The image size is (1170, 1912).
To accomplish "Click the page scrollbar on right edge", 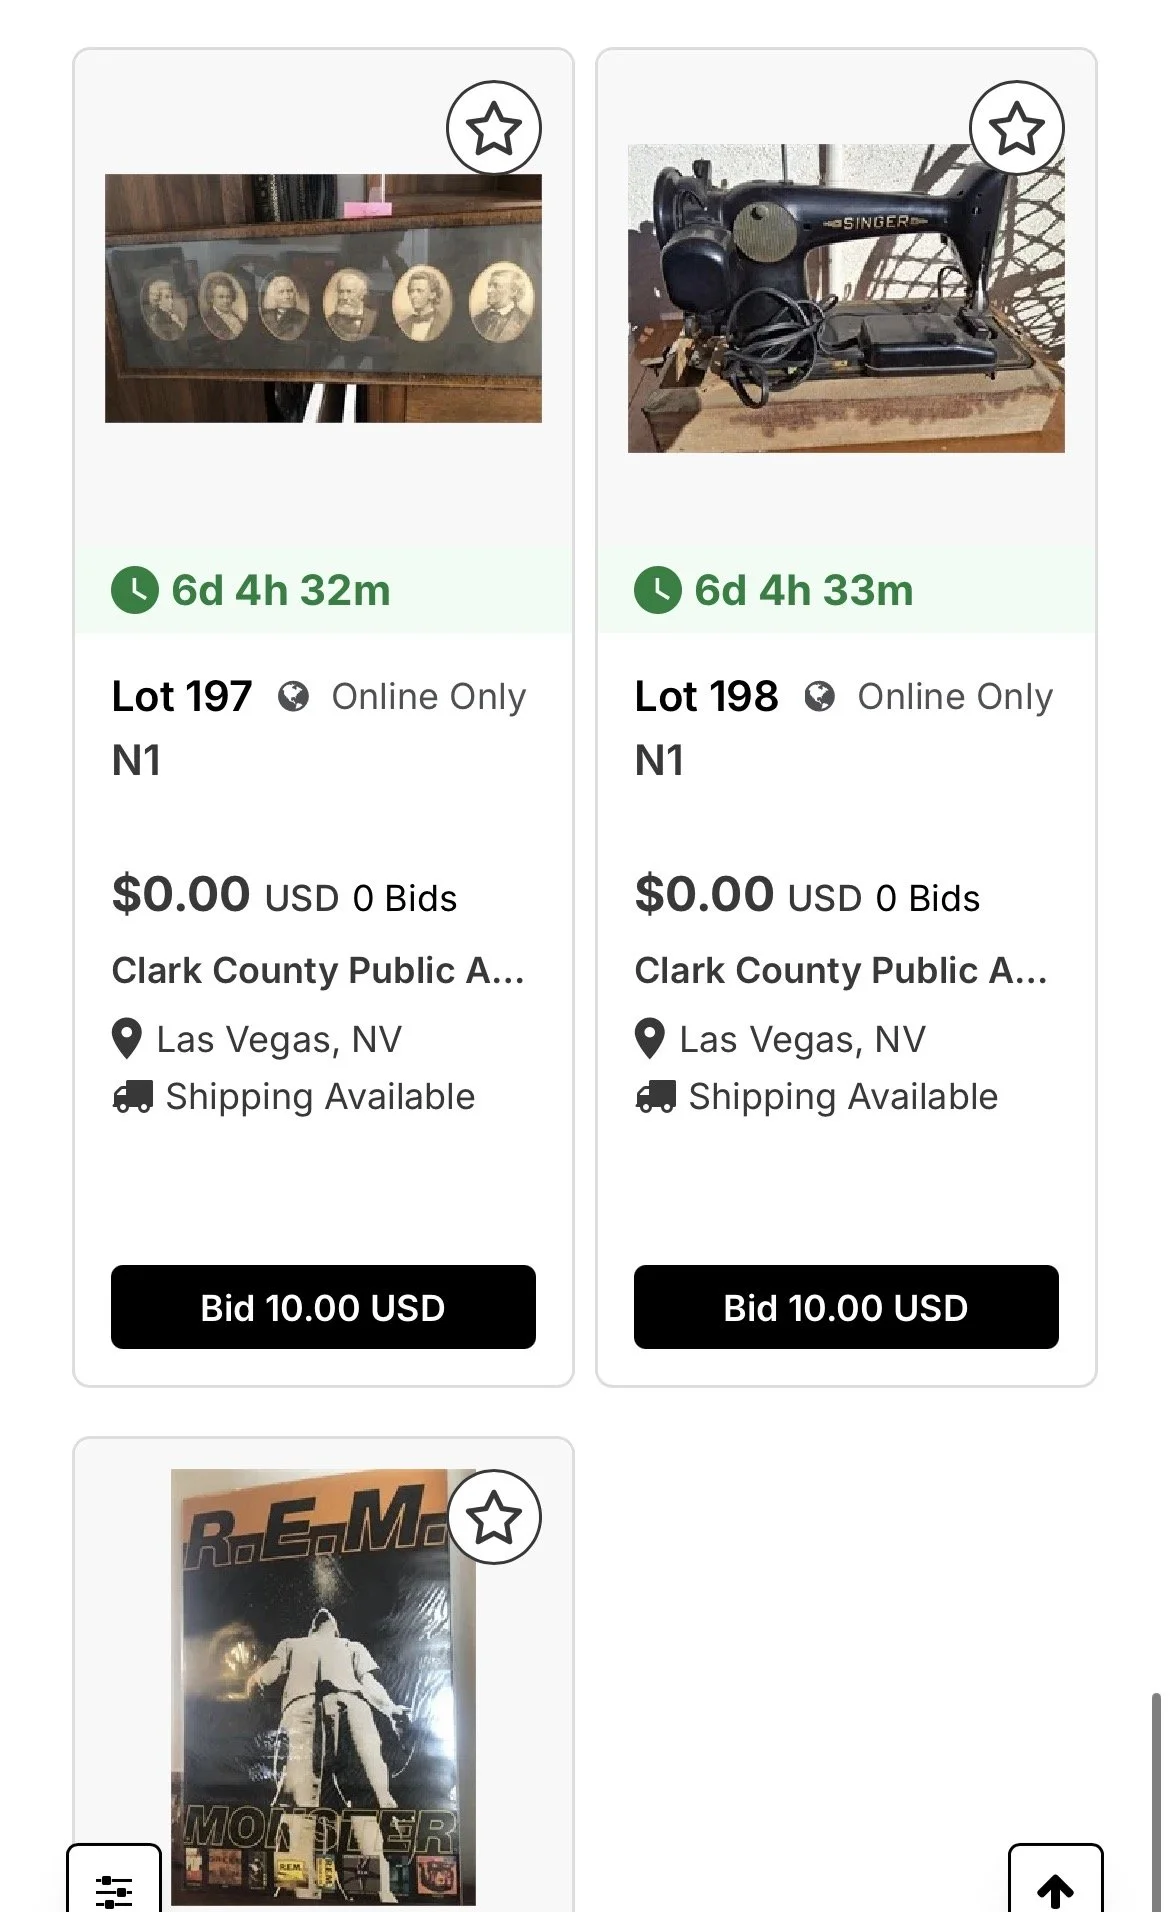I will pyautogui.click(x=1157, y=1800).
